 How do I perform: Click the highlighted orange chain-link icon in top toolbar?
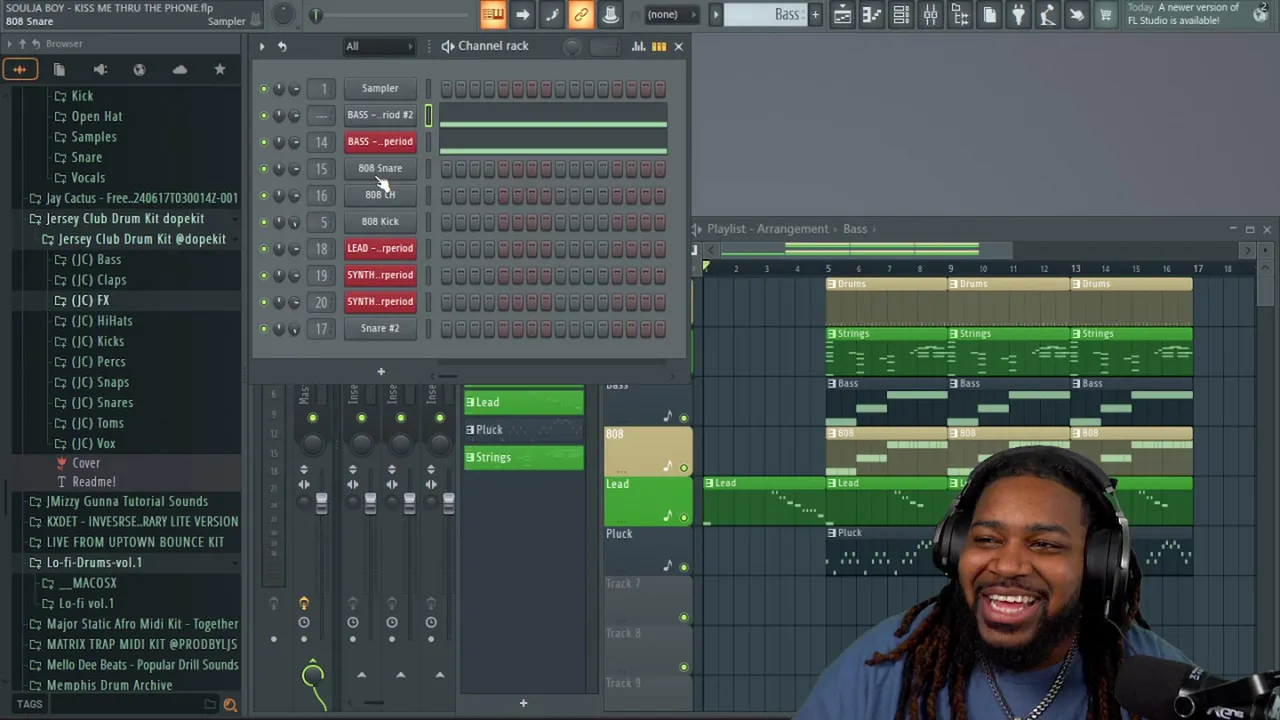click(580, 14)
